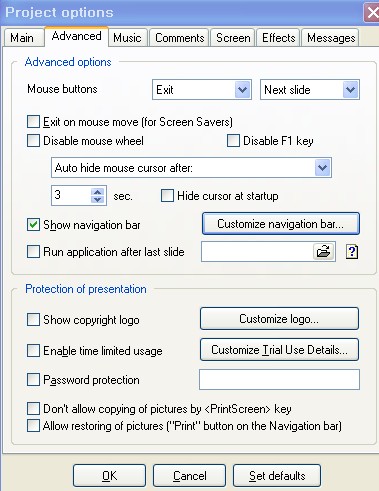Image resolution: width=379 pixels, height=491 pixels.
Task: Decrease seconds with spinner down arrow
Action: pos(97,200)
